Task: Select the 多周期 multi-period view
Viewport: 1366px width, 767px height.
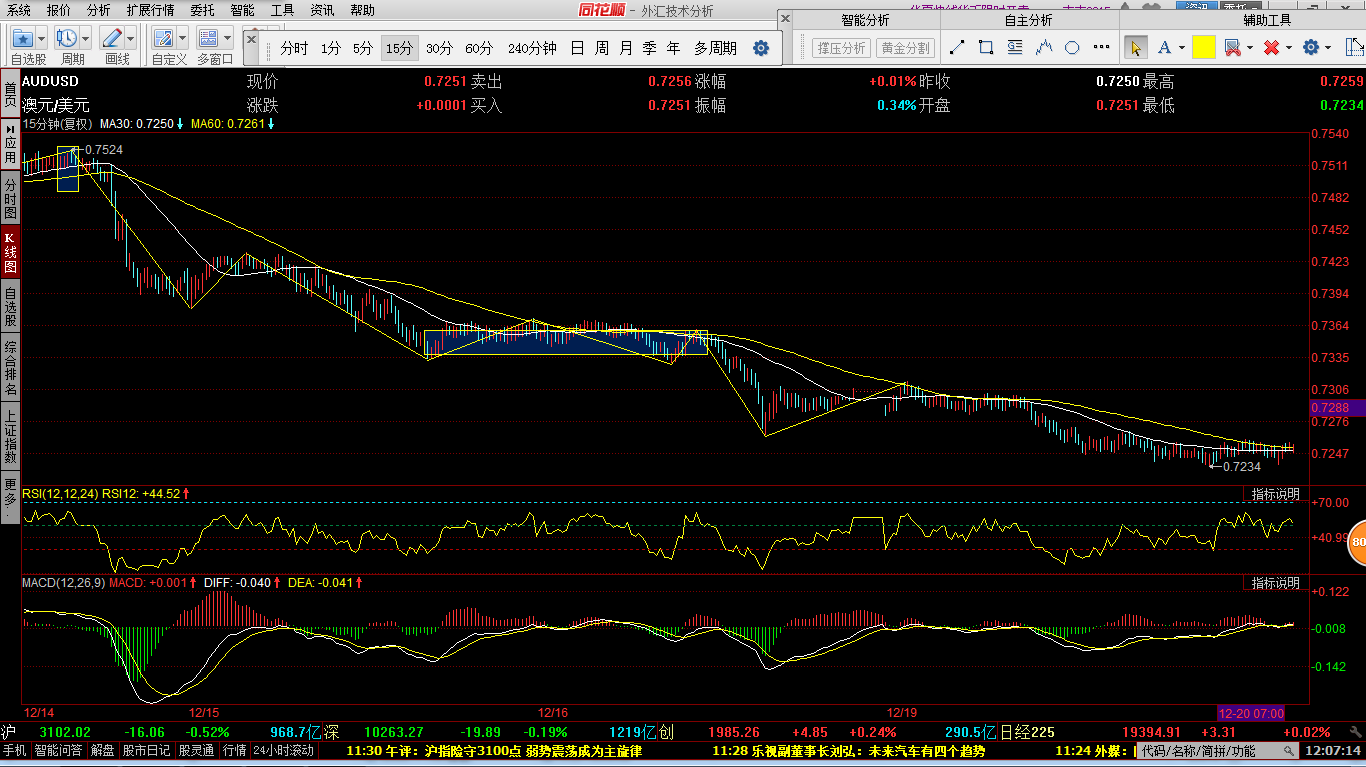Action: click(715, 48)
